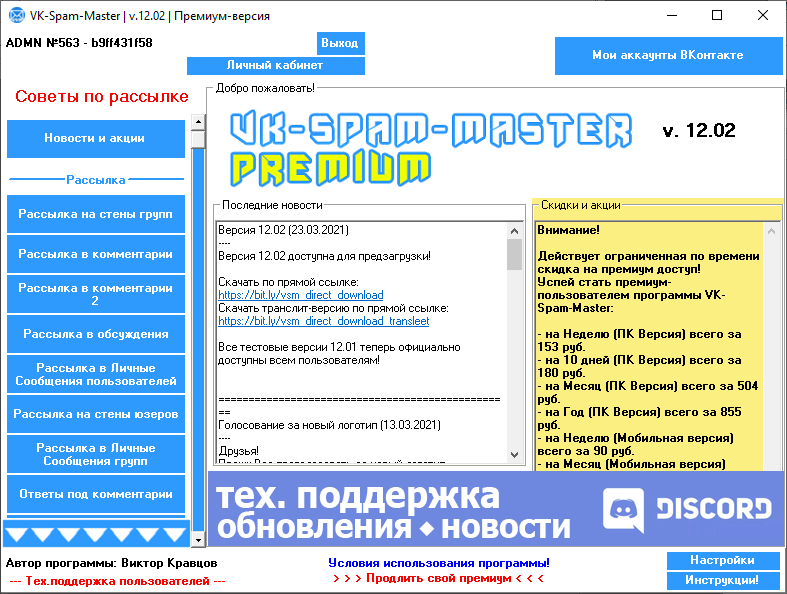Click the Инструкции! button
Image resolution: width=787 pixels, height=594 pixels.
point(721,580)
